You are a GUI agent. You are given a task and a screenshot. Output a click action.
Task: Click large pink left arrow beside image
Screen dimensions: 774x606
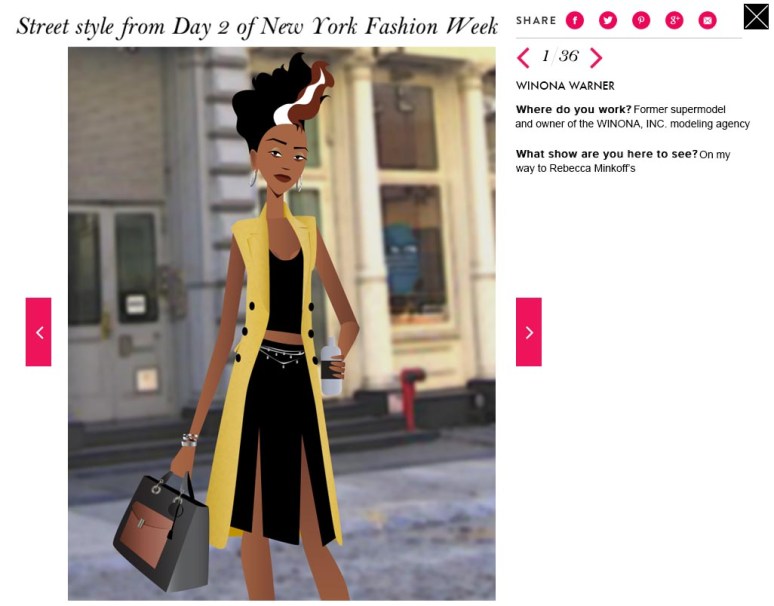coord(39,332)
